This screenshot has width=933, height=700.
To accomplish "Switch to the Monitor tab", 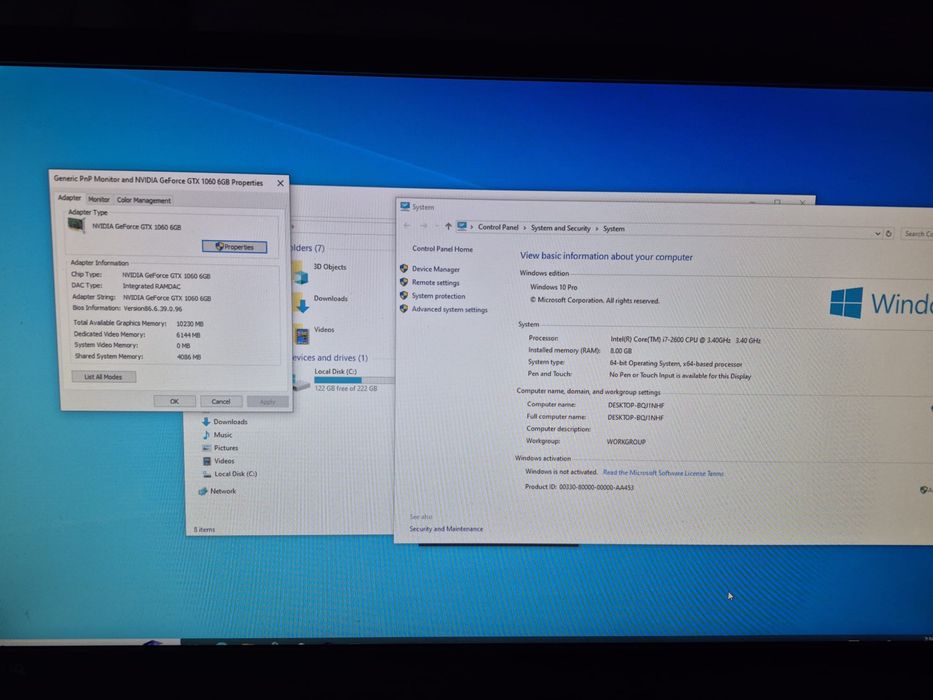I will 99,199.
